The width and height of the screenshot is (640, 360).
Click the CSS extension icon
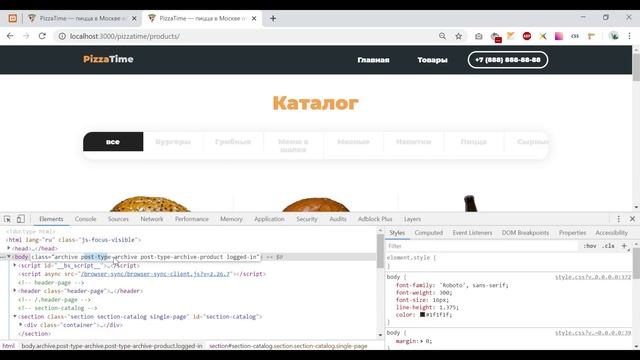tap(575, 36)
